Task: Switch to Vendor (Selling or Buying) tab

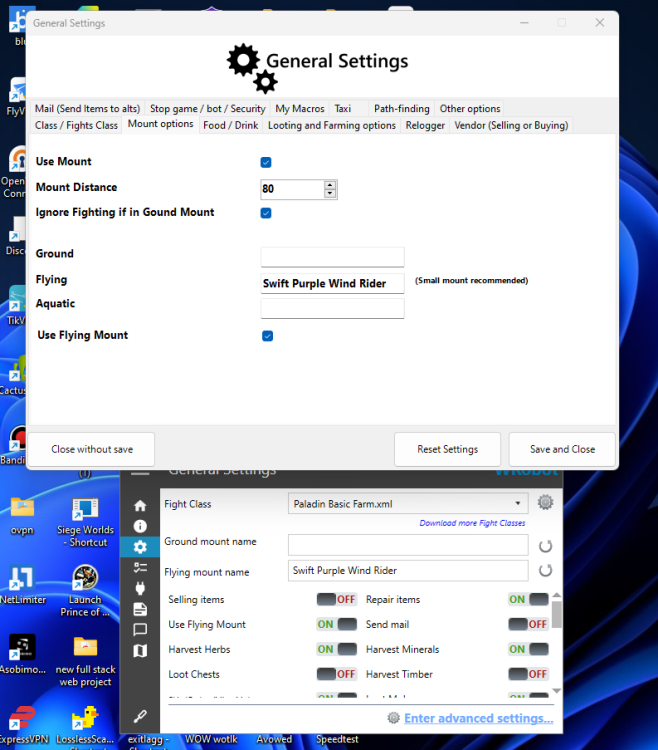Action: [x=511, y=125]
